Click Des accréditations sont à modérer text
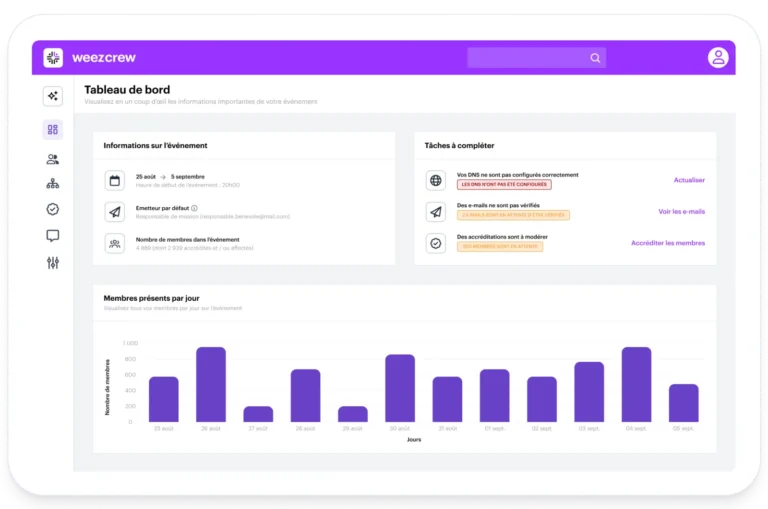This screenshot has height=509, width=768. coord(502,237)
